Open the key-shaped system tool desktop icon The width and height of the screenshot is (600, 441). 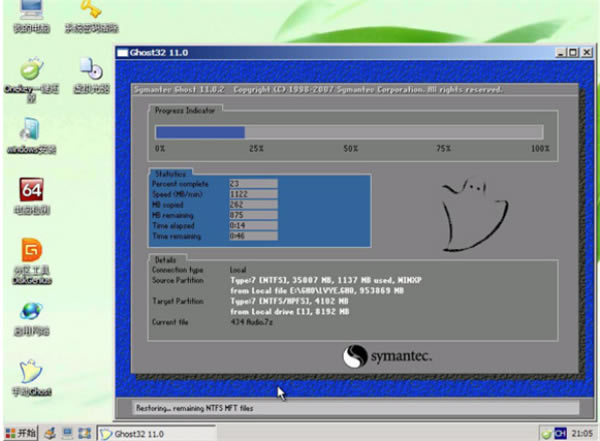(x=91, y=12)
